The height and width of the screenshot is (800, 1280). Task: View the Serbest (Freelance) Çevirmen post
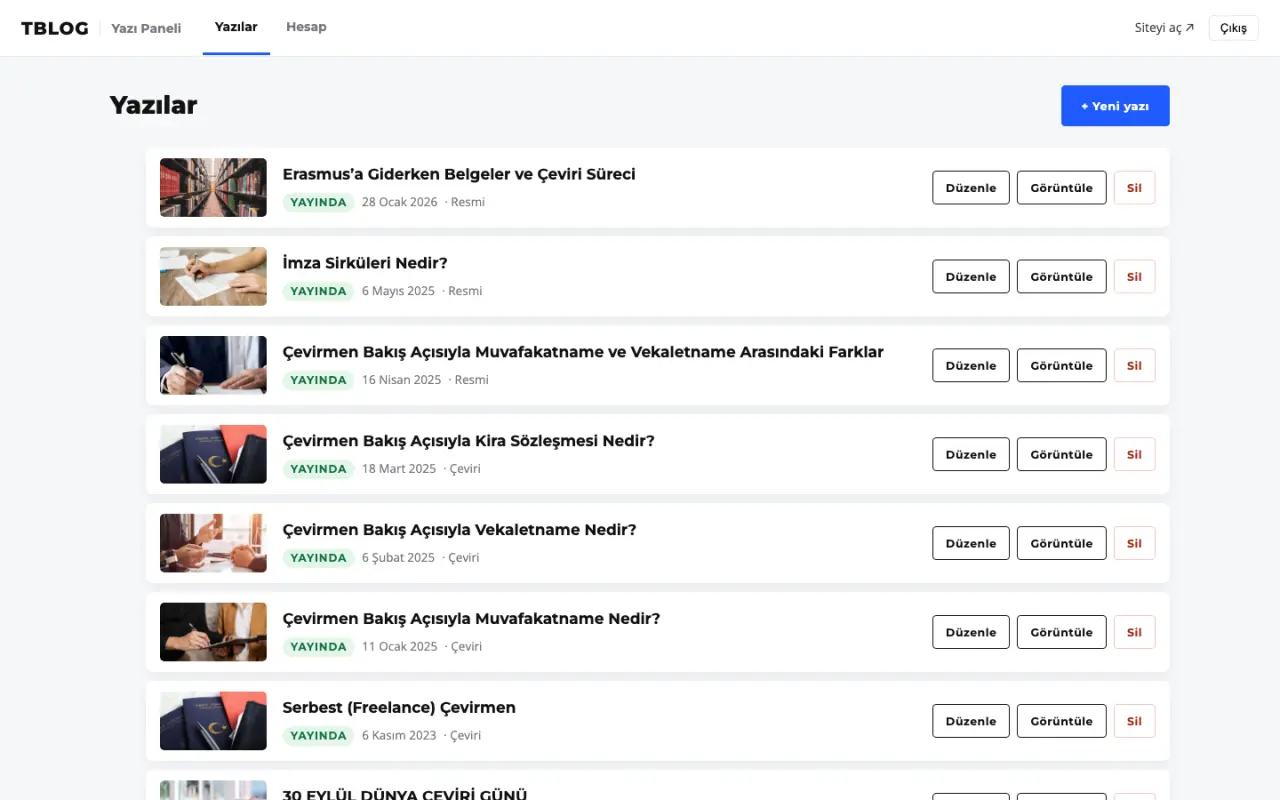point(1062,722)
